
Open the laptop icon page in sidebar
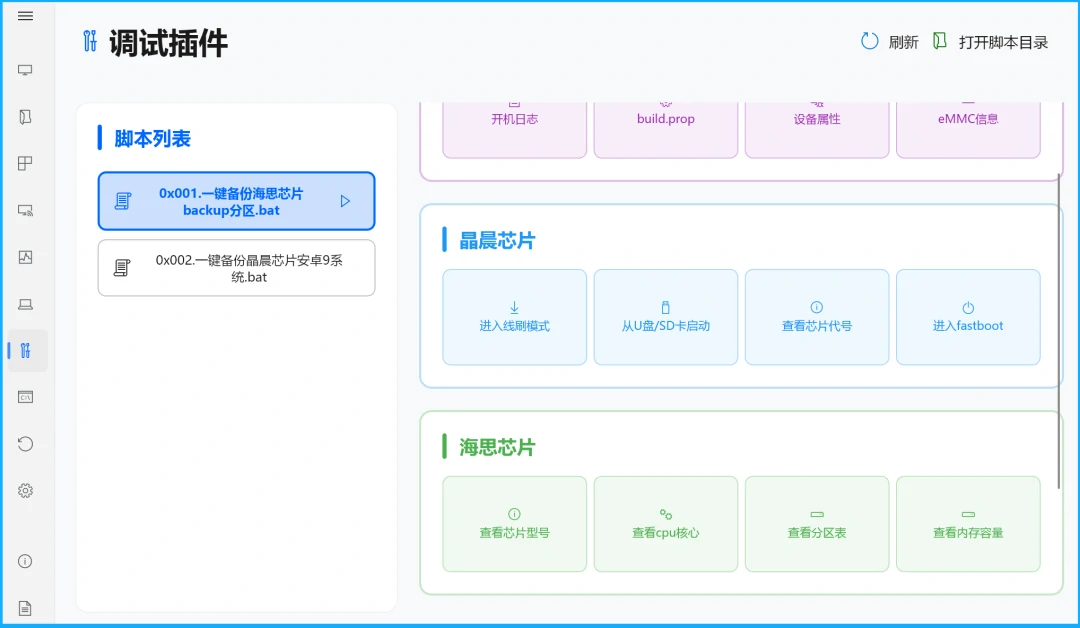point(26,304)
